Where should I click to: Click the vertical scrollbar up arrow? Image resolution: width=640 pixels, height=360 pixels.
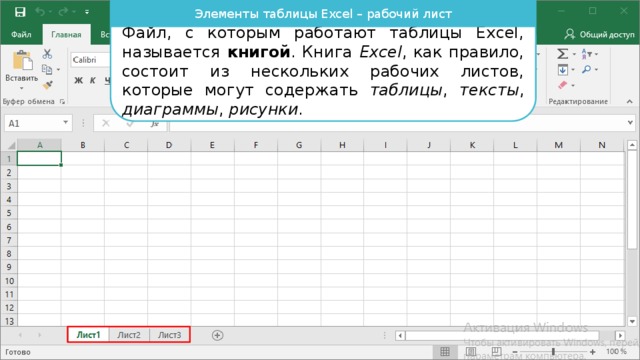[632, 145]
